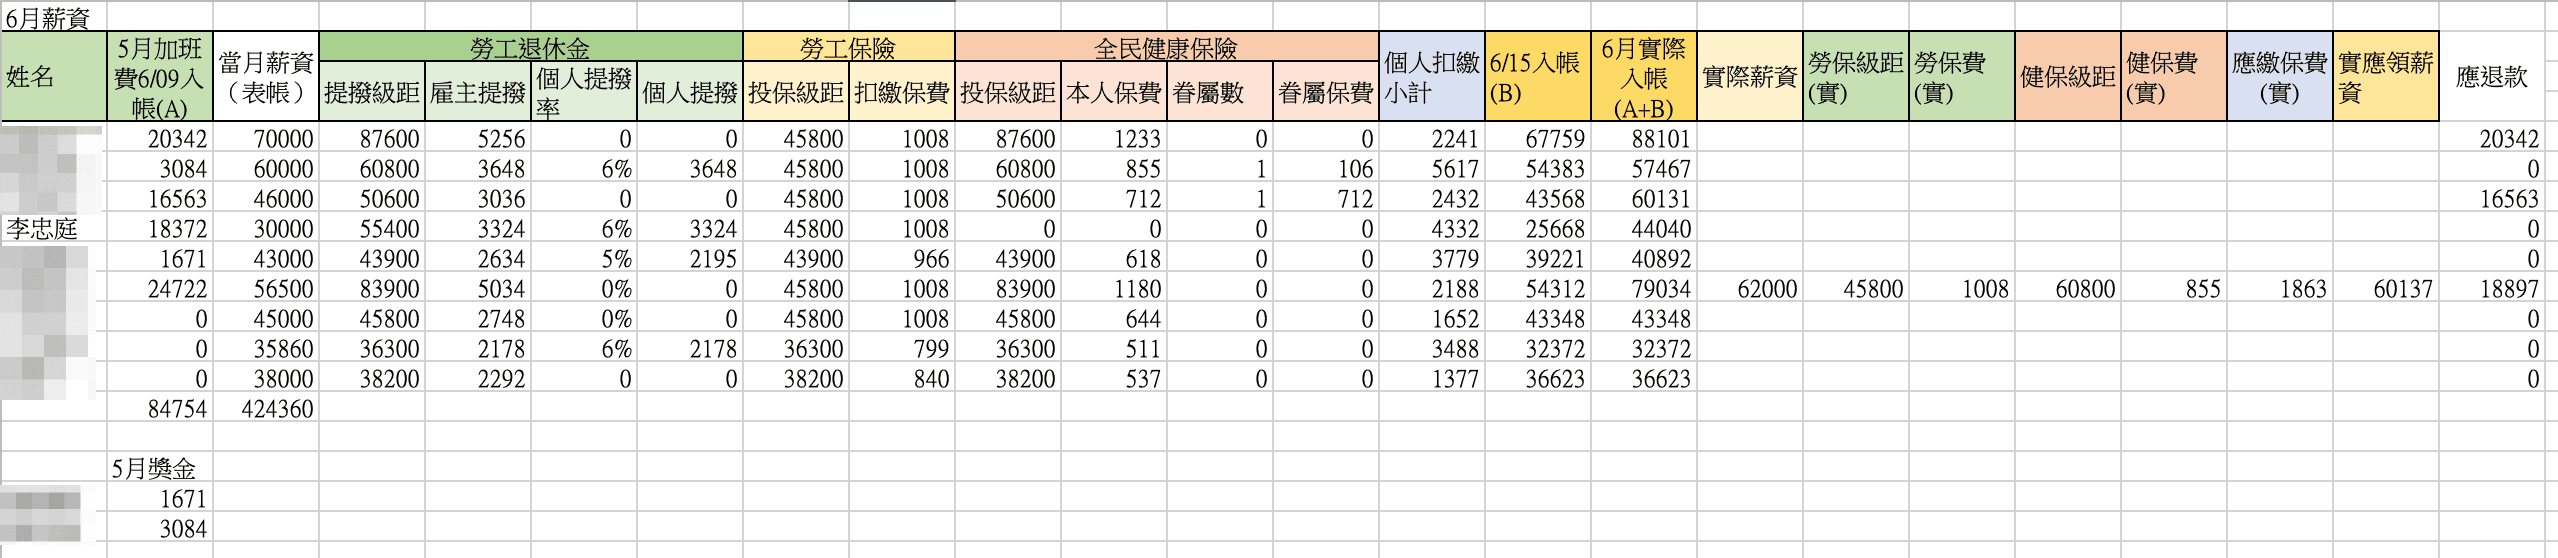
Task: Click the 6/15 deposit cell 25668
Action: 1538,229
